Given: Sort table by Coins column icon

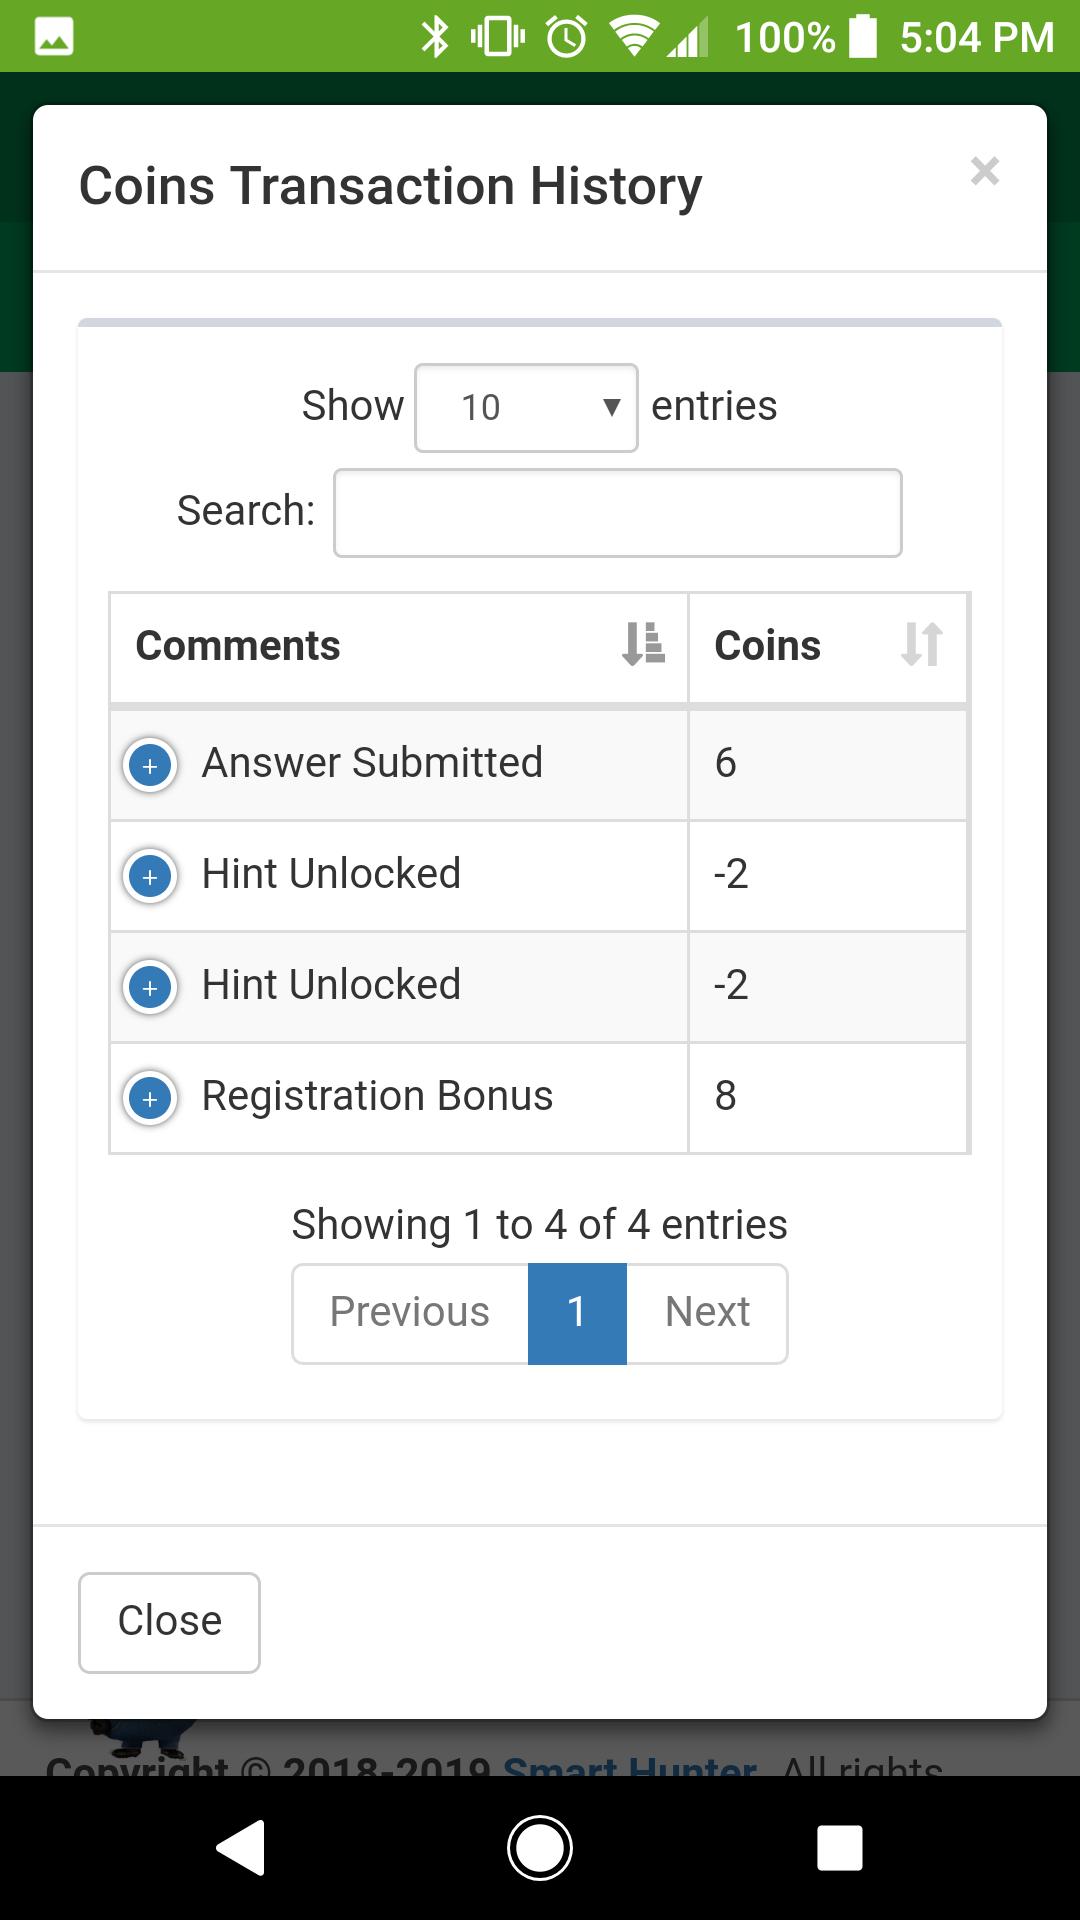Looking at the screenshot, I should [x=921, y=644].
